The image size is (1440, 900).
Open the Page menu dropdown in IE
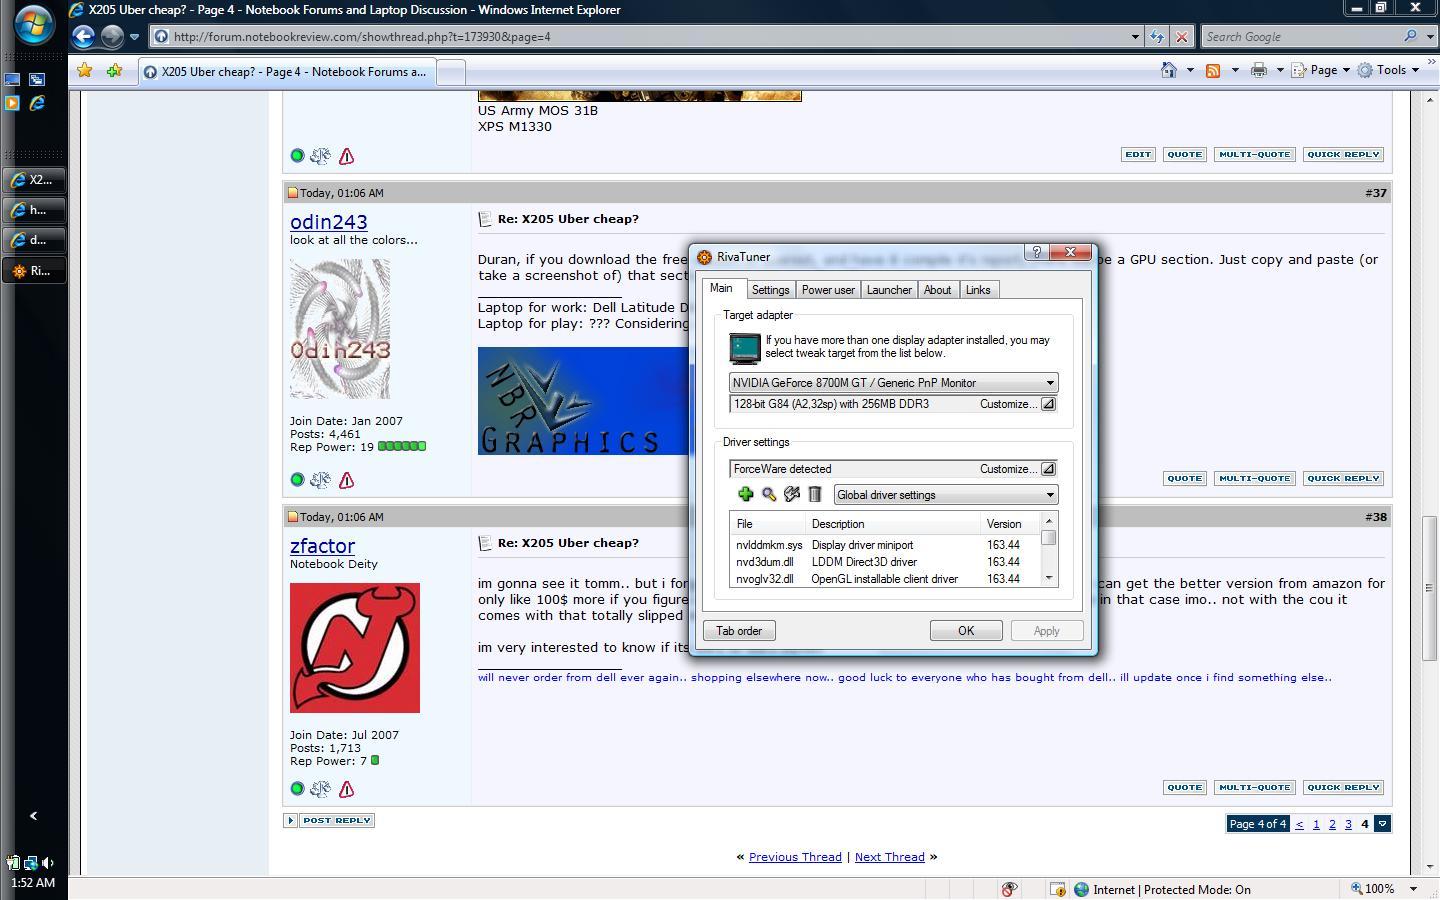point(1321,70)
